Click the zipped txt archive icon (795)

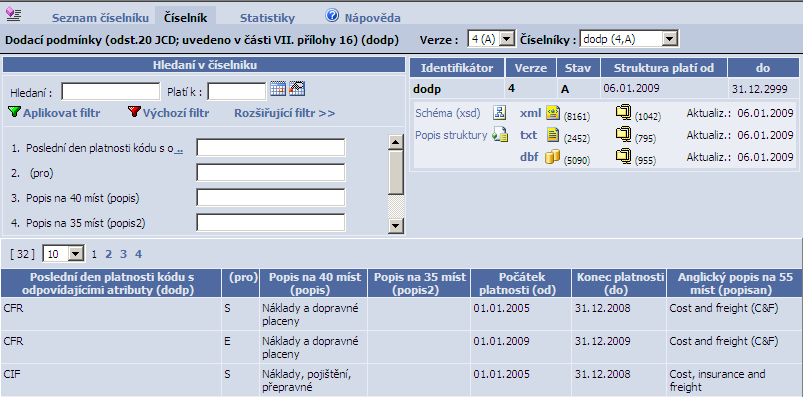coord(623,135)
